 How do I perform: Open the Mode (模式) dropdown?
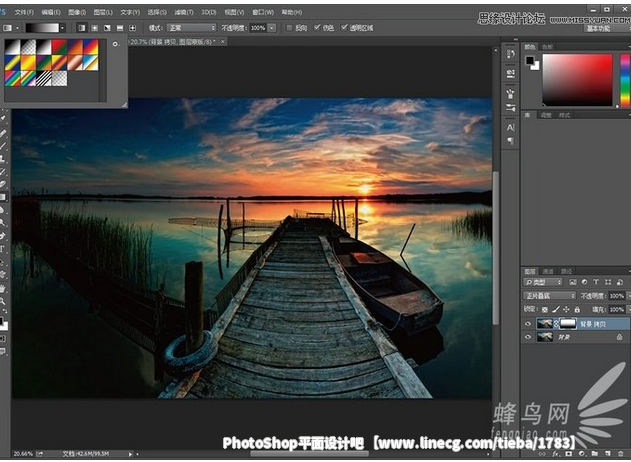coord(191,28)
